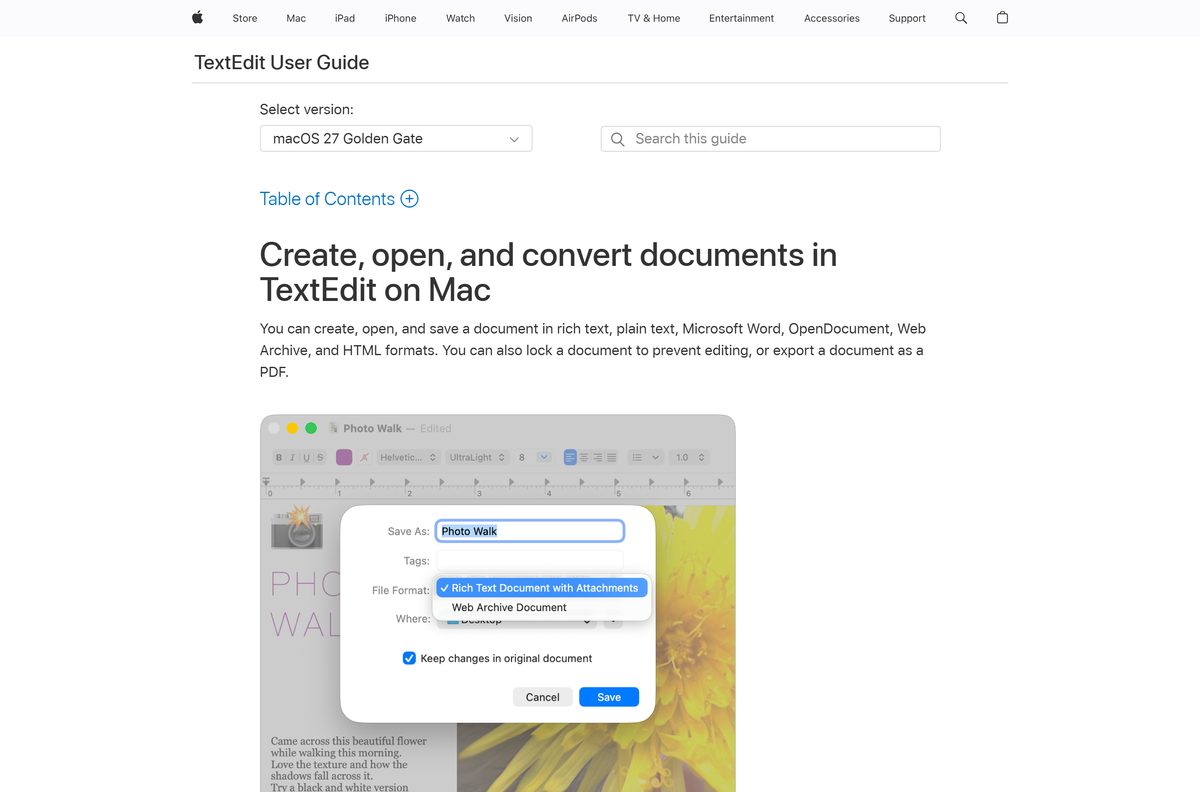Choose Web Archive Document format
The height and width of the screenshot is (792, 1200).
pos(542,607)
